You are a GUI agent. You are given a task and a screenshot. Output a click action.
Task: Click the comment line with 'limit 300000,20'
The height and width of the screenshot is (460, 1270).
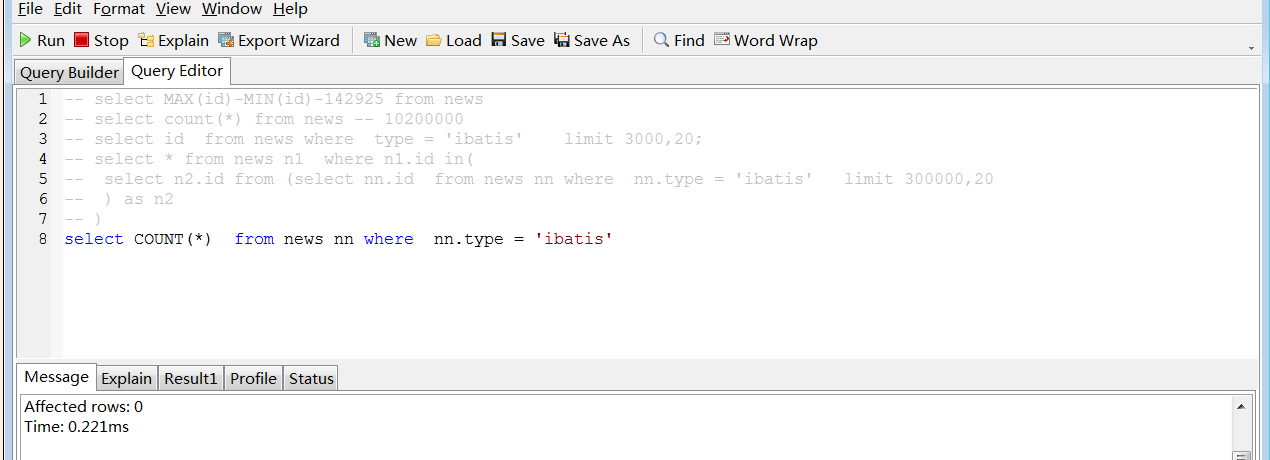[529, 179]
